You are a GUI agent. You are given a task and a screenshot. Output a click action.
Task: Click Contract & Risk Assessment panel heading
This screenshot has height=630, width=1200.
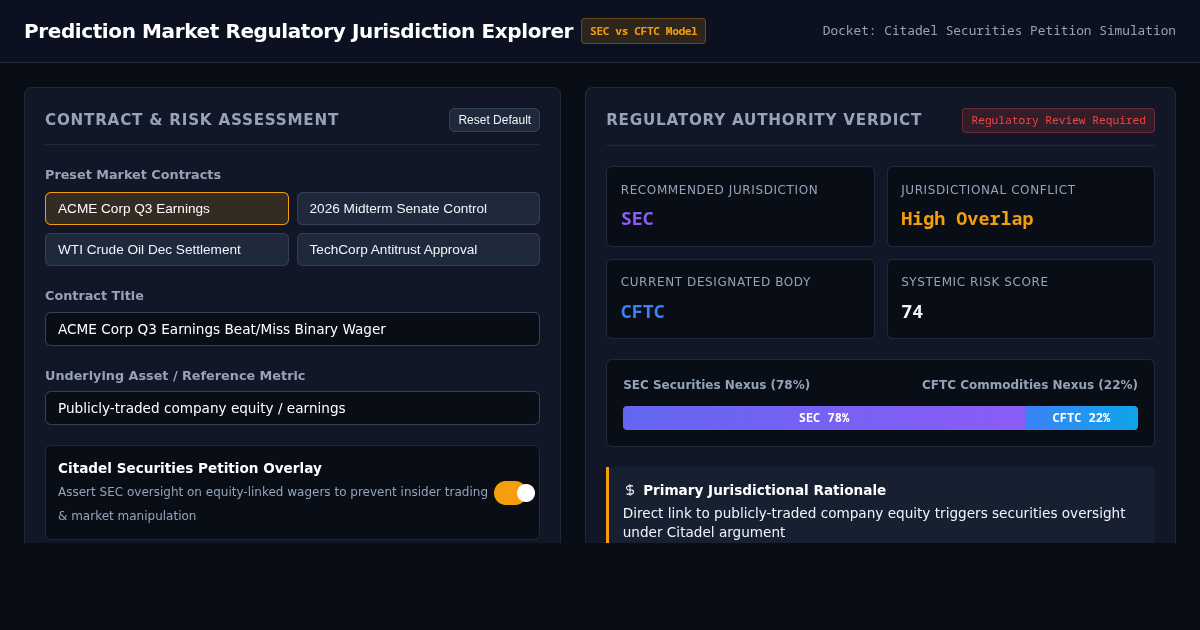point(192,120)
